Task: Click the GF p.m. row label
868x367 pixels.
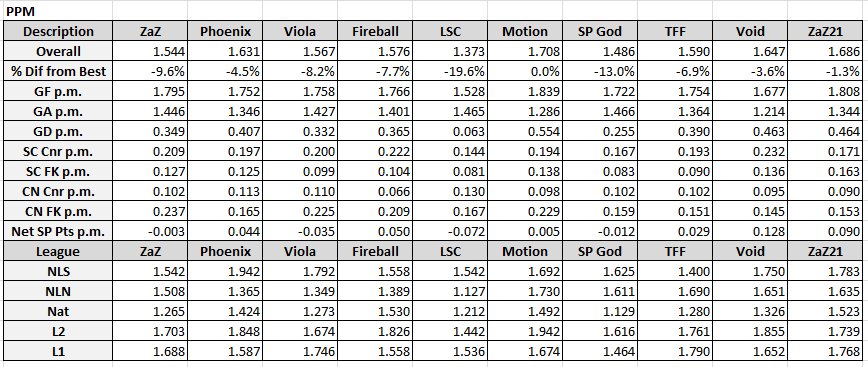Action: pyautogui.click(x=58, y=91)
